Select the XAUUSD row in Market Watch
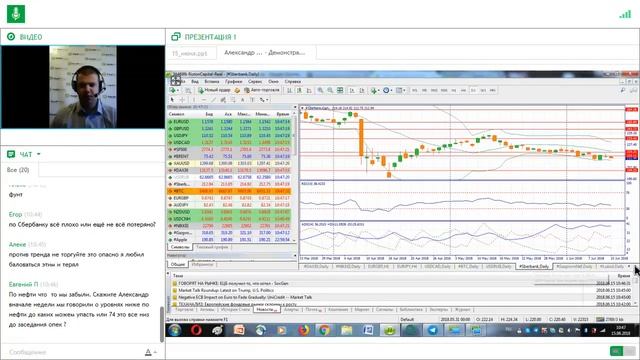 (229, 163)
